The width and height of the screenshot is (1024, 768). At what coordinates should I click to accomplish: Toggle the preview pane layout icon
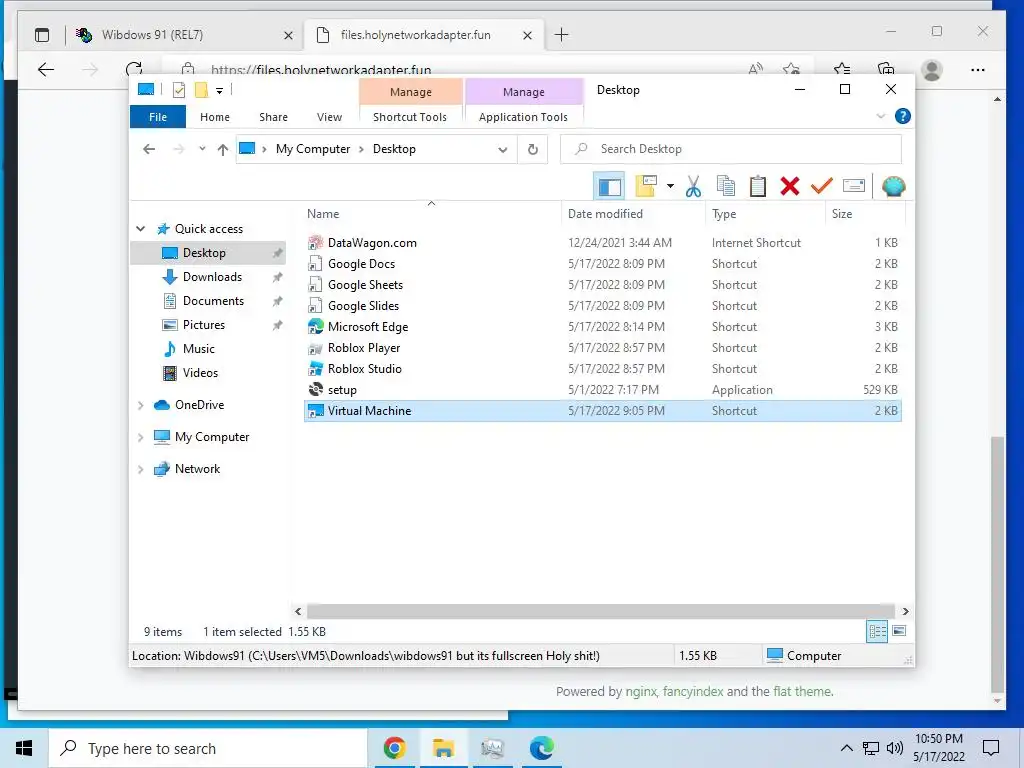(x=609, y=187)
